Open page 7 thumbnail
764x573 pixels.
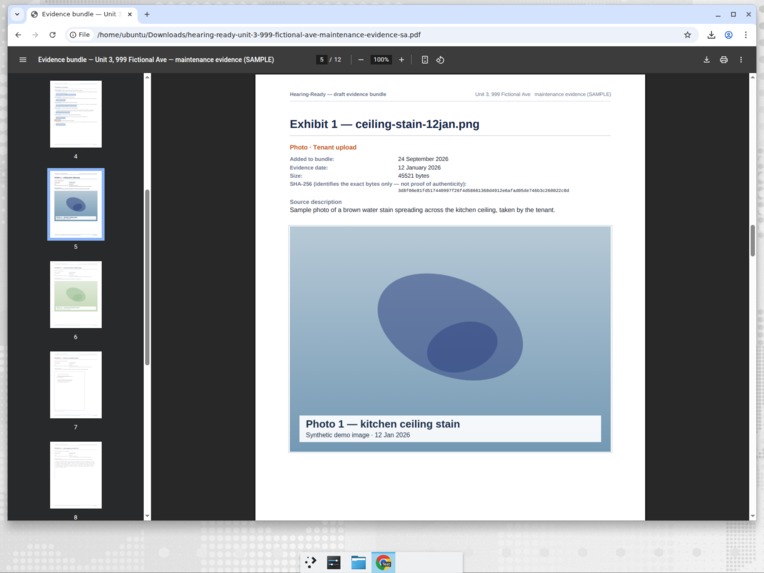tap(76, 384)
